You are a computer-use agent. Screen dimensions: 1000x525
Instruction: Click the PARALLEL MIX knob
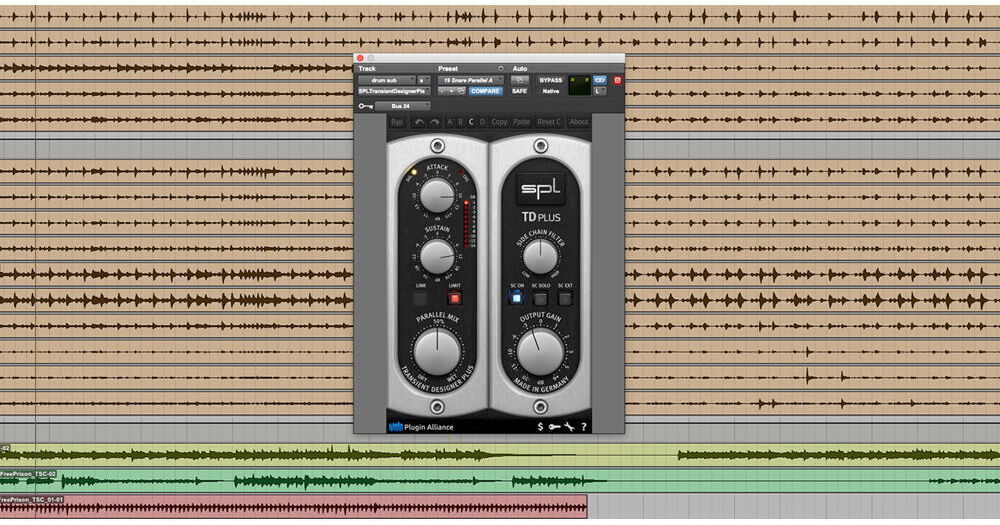pyautogui.click(x=438, y=352)
